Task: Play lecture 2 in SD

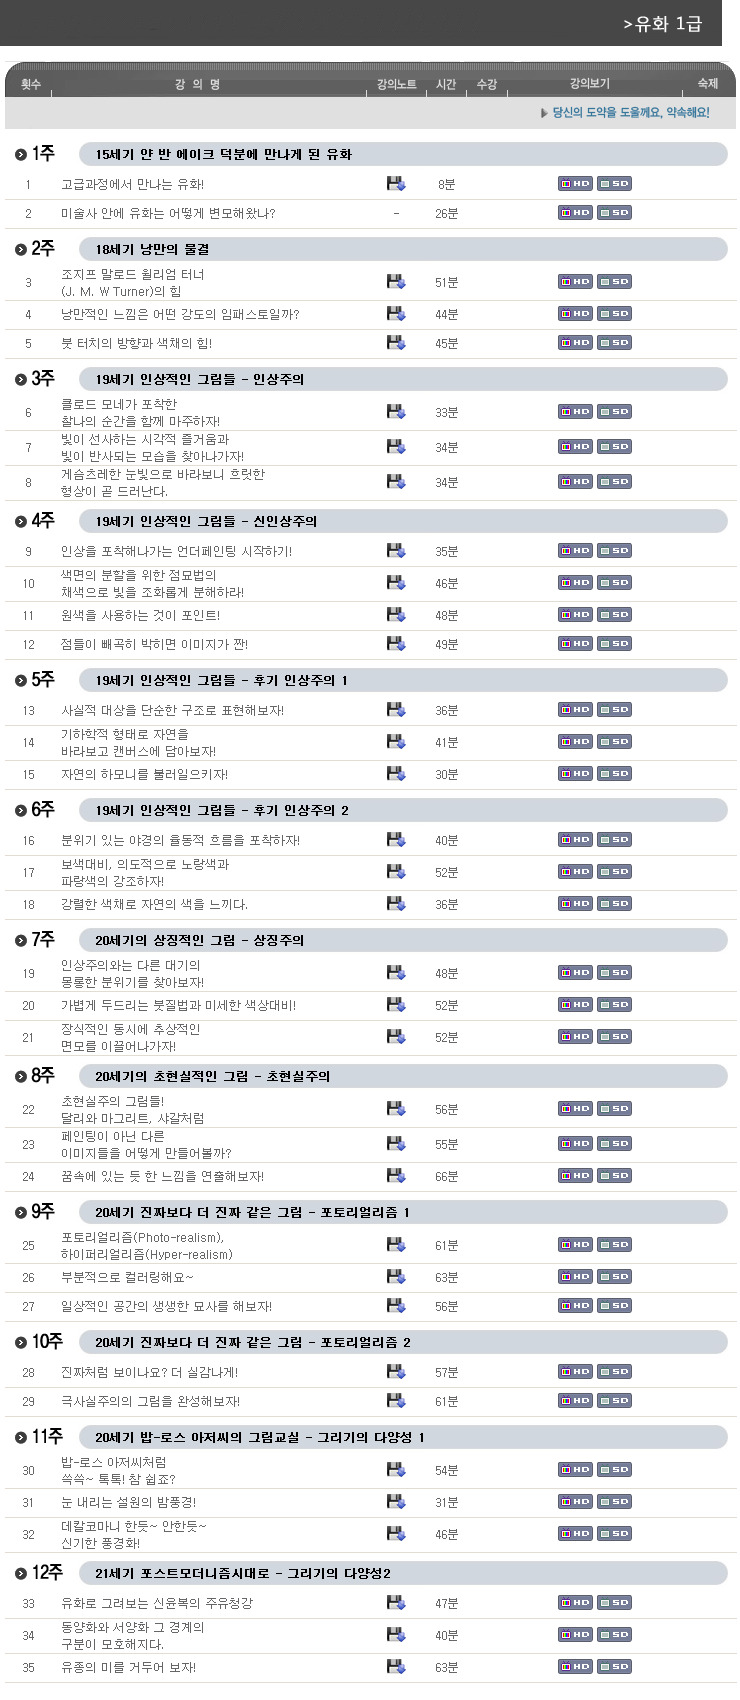Action: 614,212
